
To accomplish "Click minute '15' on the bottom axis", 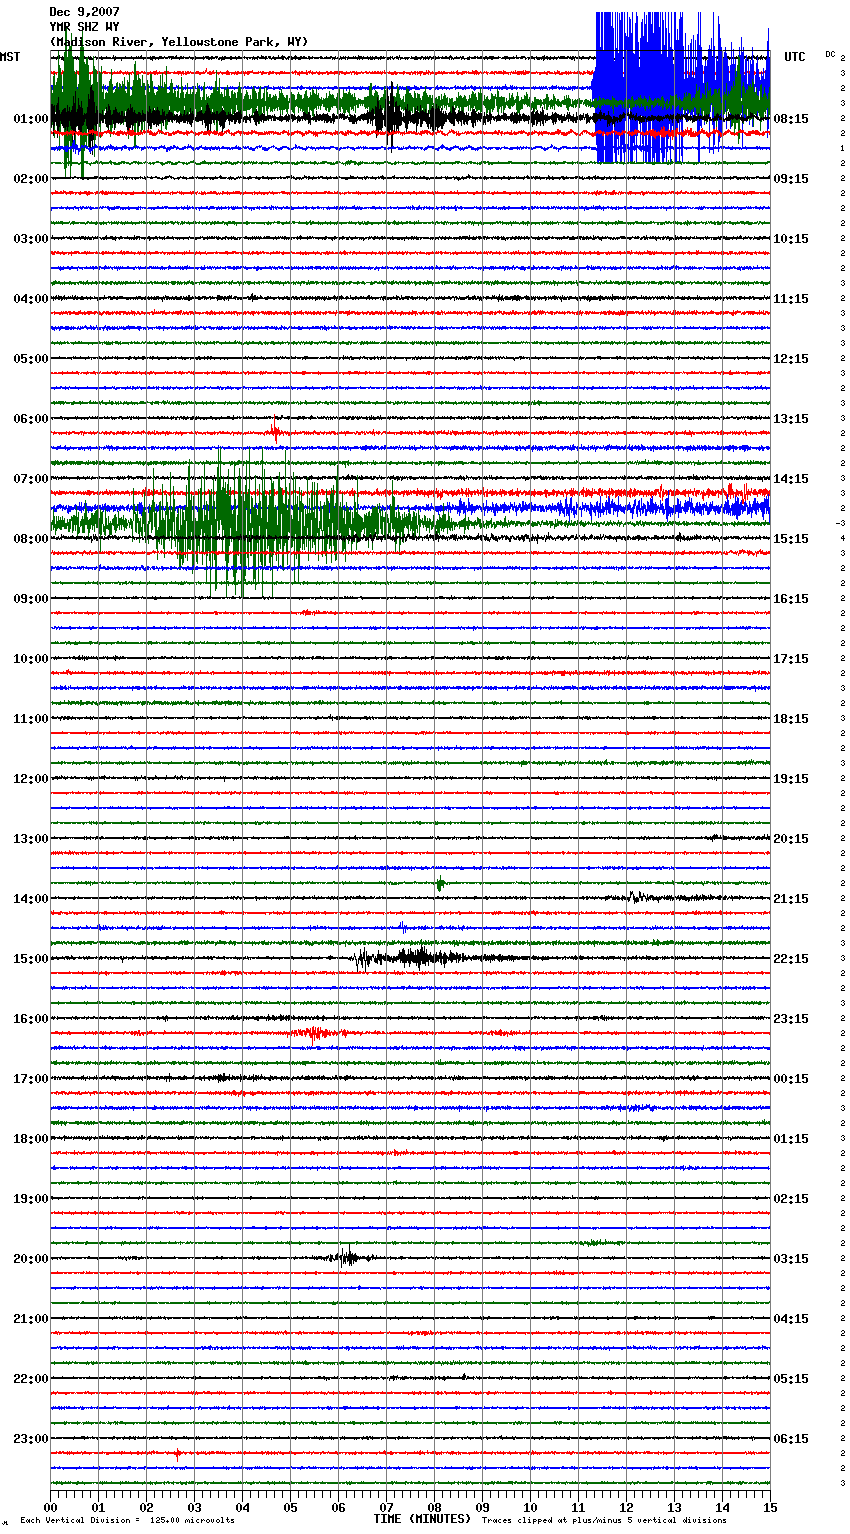I will point(770,1507).
